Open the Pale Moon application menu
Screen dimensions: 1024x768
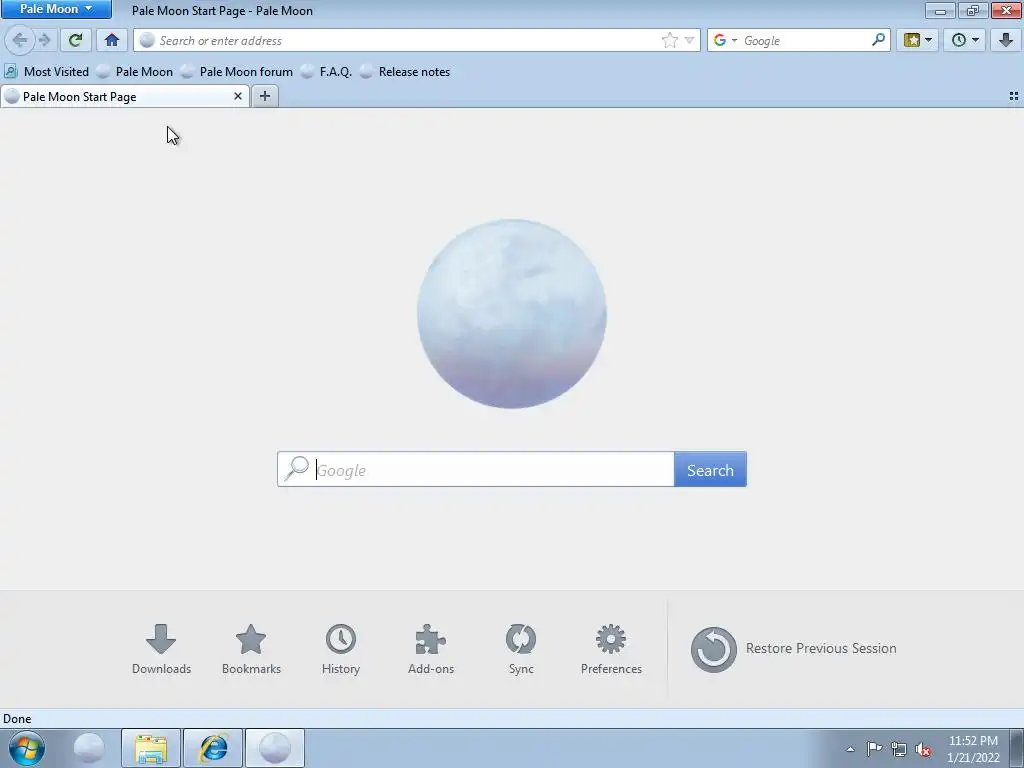pos(56,9)
